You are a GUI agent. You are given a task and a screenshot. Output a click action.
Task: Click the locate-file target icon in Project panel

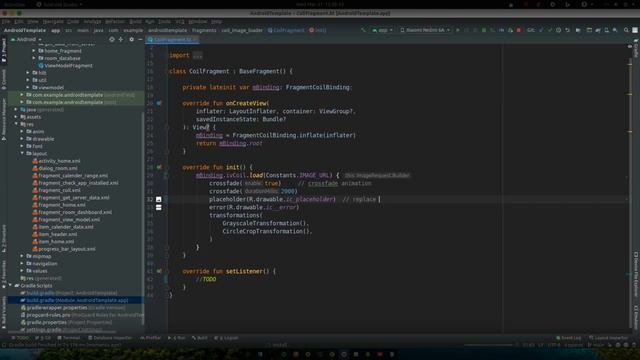pos(111,40)
